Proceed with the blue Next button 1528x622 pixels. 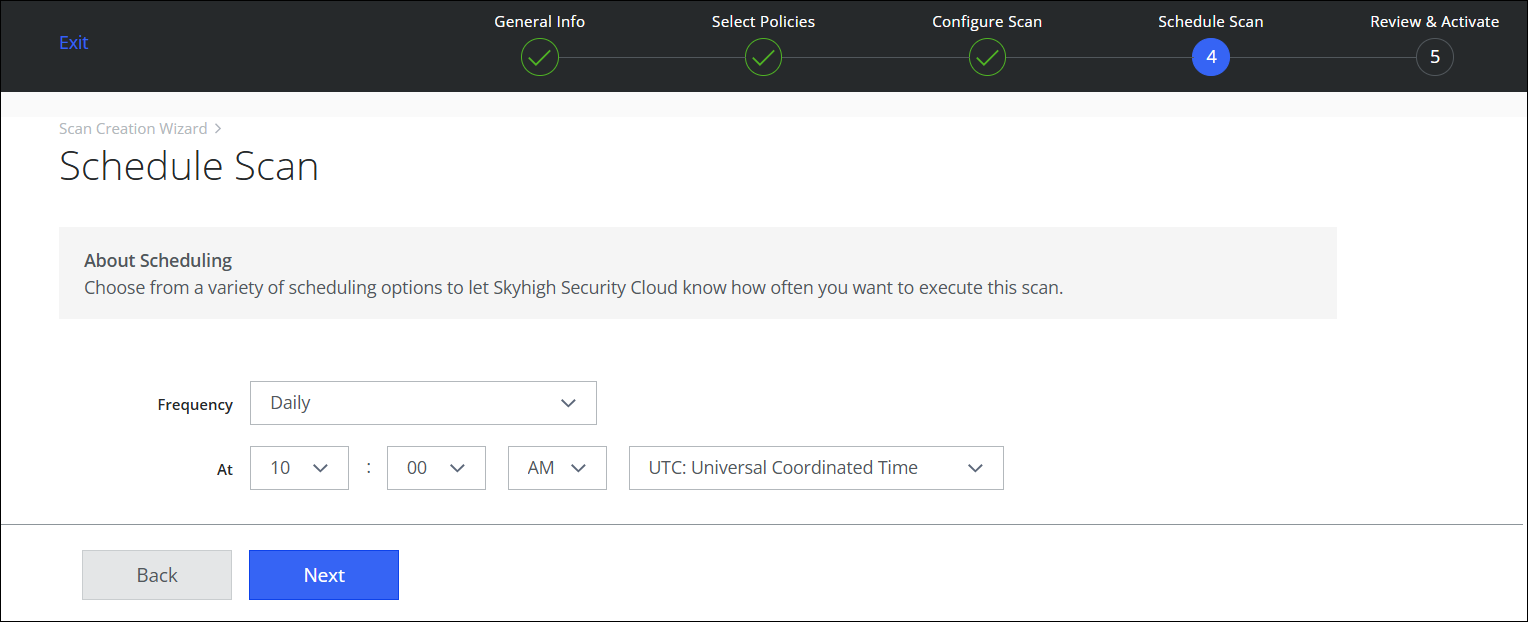(324, 575)
